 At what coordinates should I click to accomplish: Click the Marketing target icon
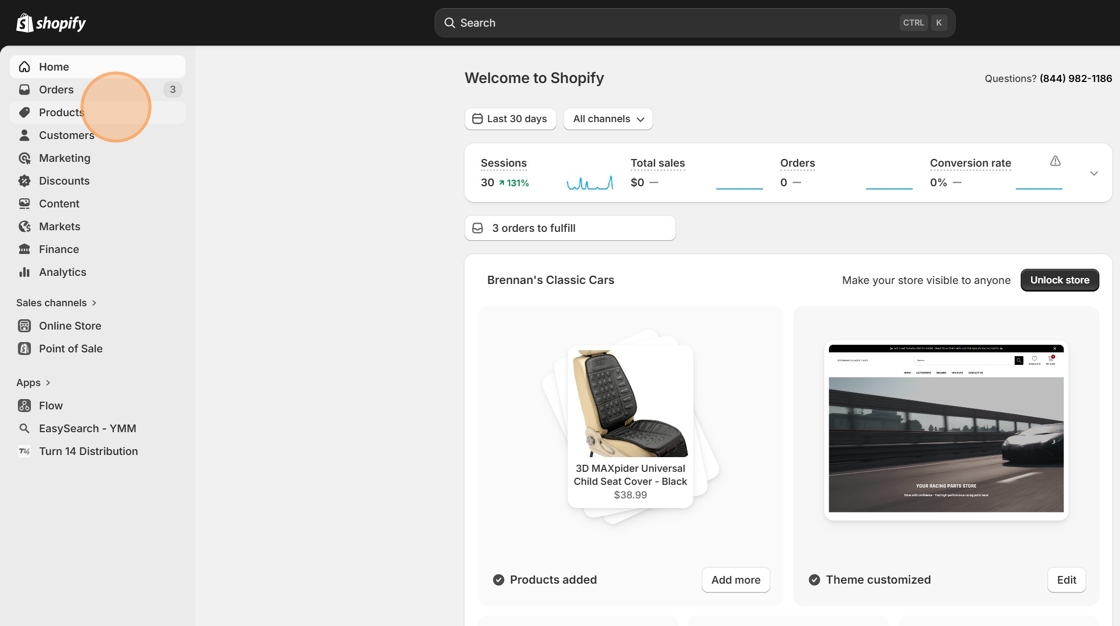point(24,158)
